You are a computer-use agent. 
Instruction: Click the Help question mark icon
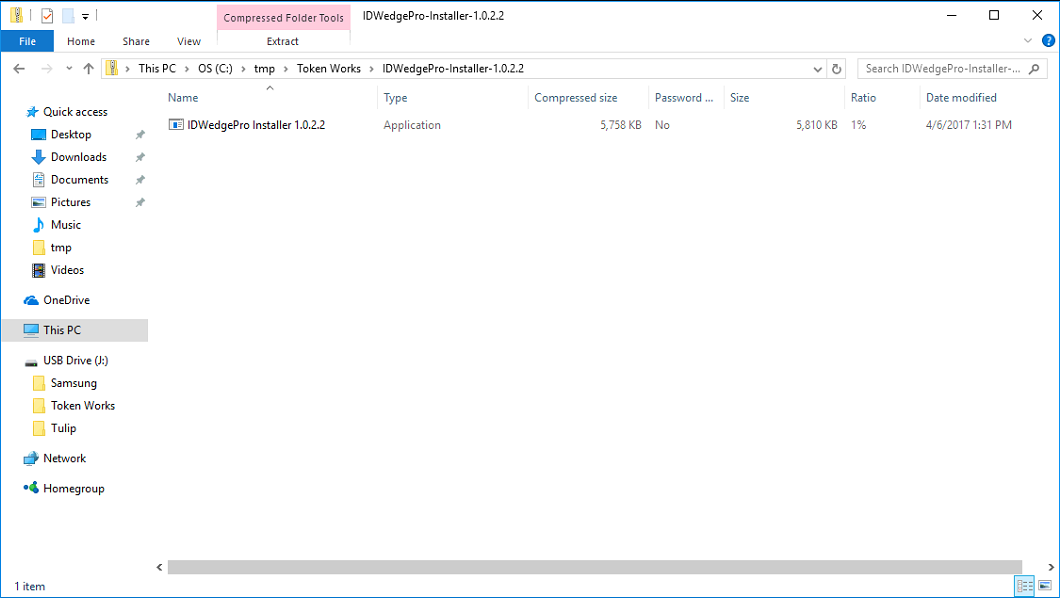click(1048, 41)
